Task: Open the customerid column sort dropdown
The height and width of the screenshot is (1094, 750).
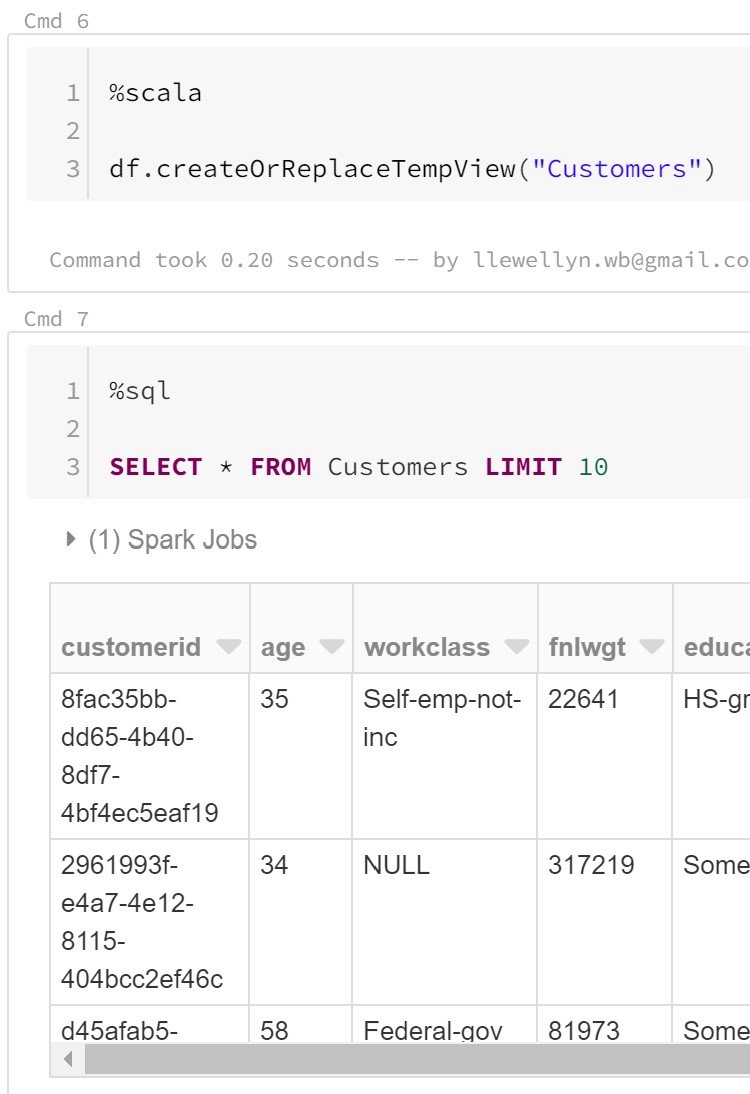Action: (x=229, y=647)
